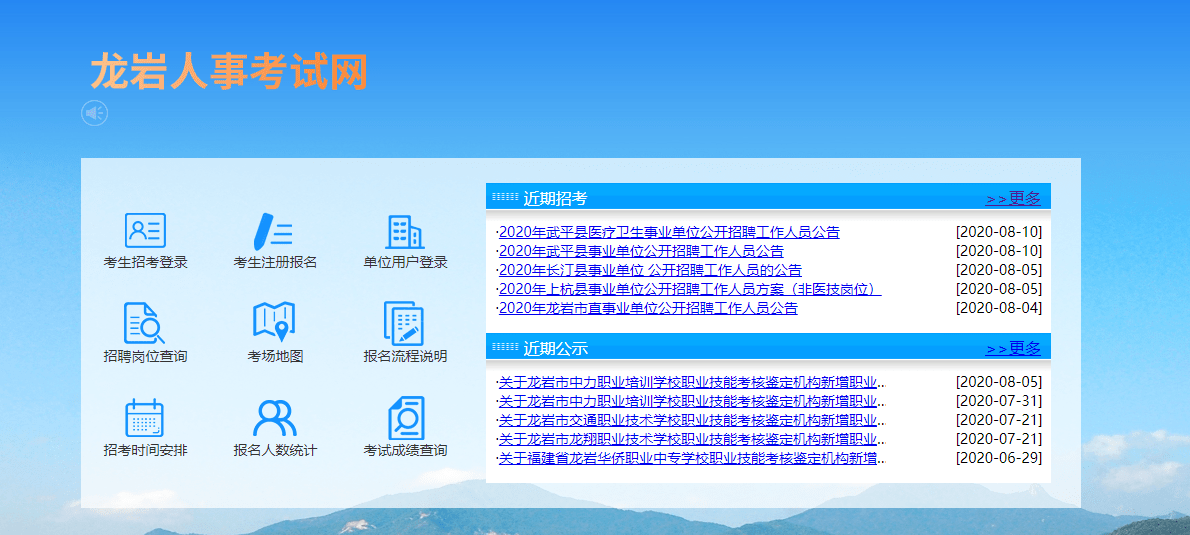Click >>更多 link in 近期招考
The width and height of the screenshot is (1190, 535).
coord(1013,199)
